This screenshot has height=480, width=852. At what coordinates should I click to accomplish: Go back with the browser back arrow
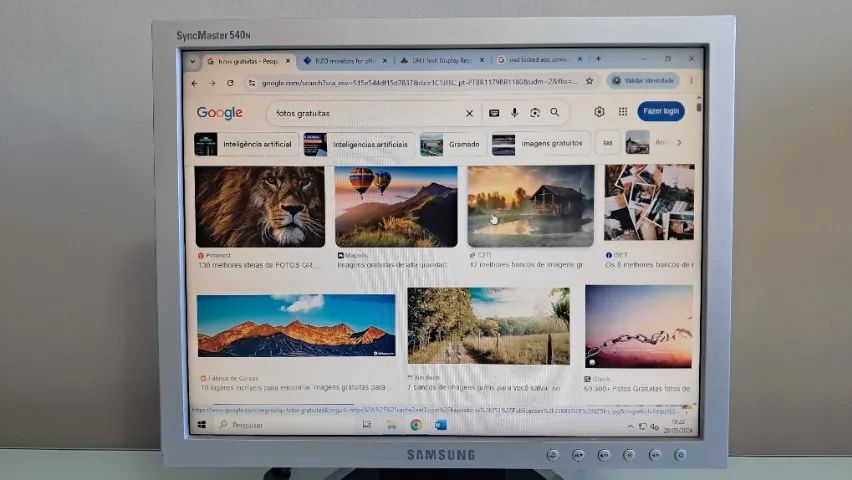click(x=195, y=83)
